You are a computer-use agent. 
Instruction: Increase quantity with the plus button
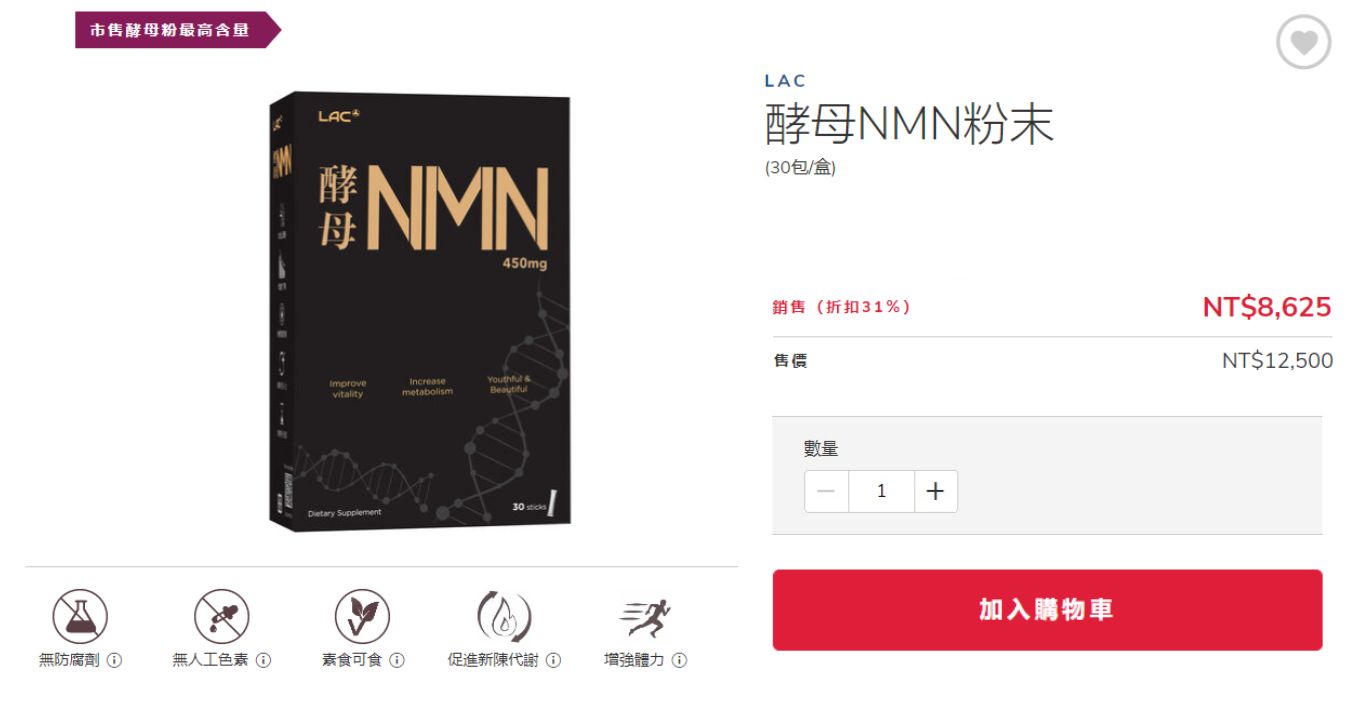936,491
